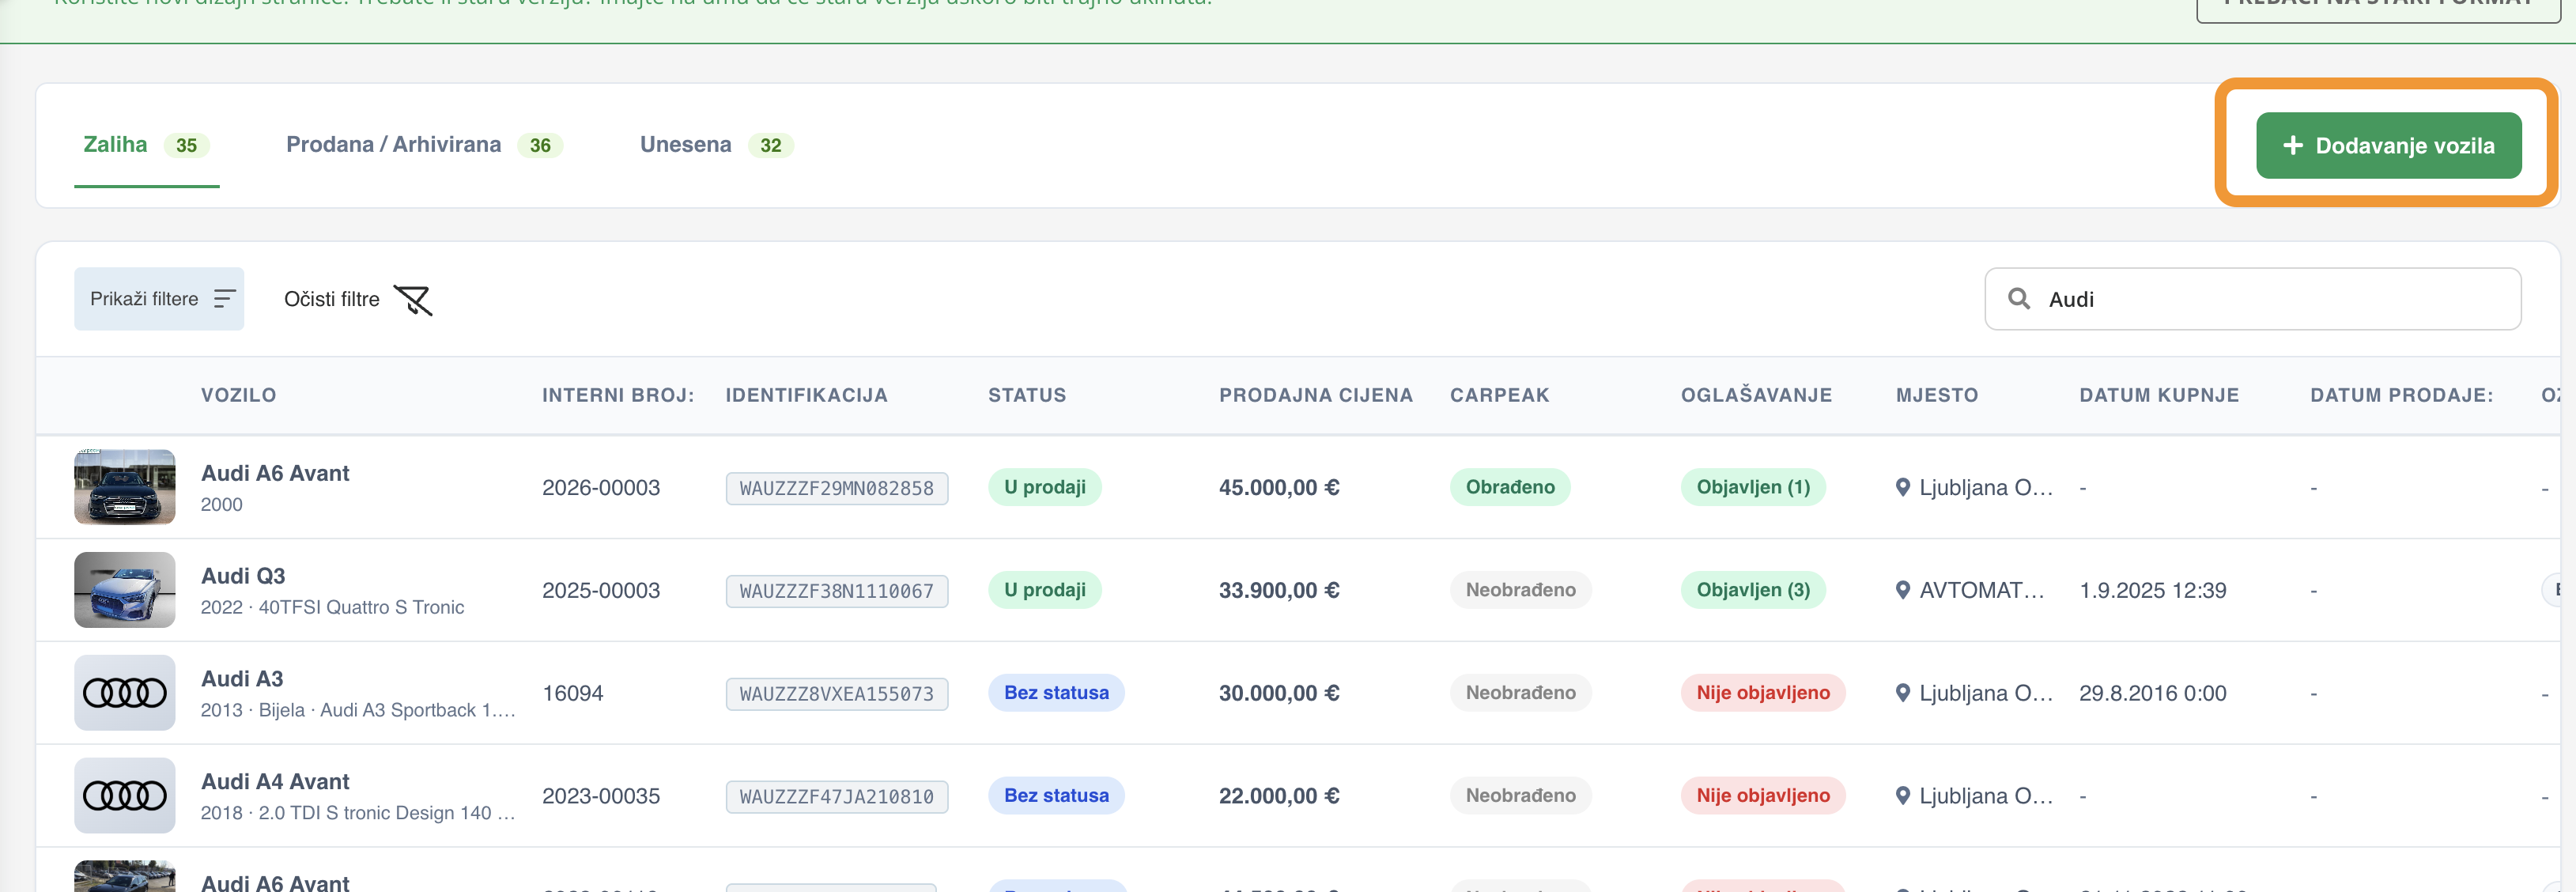Image resolution: width=2576 pixels, height=892 pixels.
Task: Click Bez statusa badge of Audi A4 Avant
Action: [x=1056, y=796]
